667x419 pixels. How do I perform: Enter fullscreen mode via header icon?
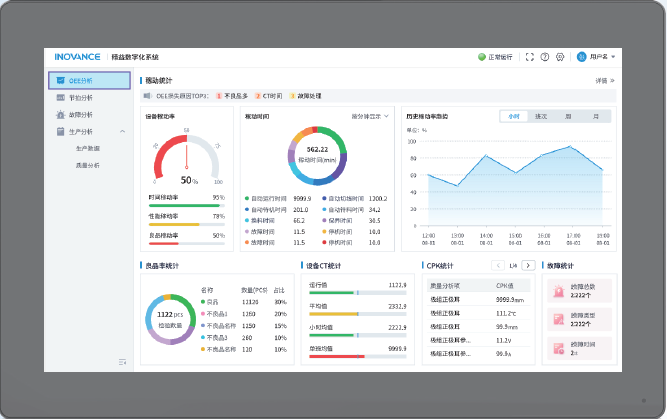530,57
